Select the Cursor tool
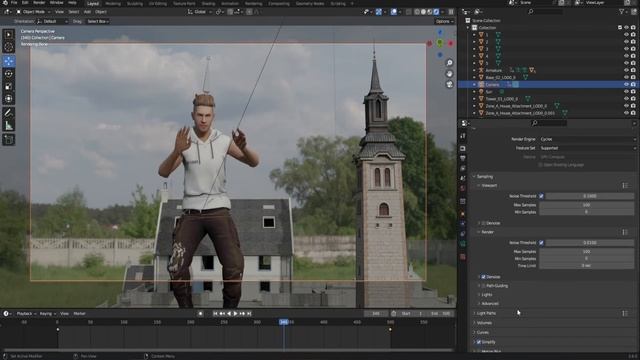640x360 pixels. [9, 47]
